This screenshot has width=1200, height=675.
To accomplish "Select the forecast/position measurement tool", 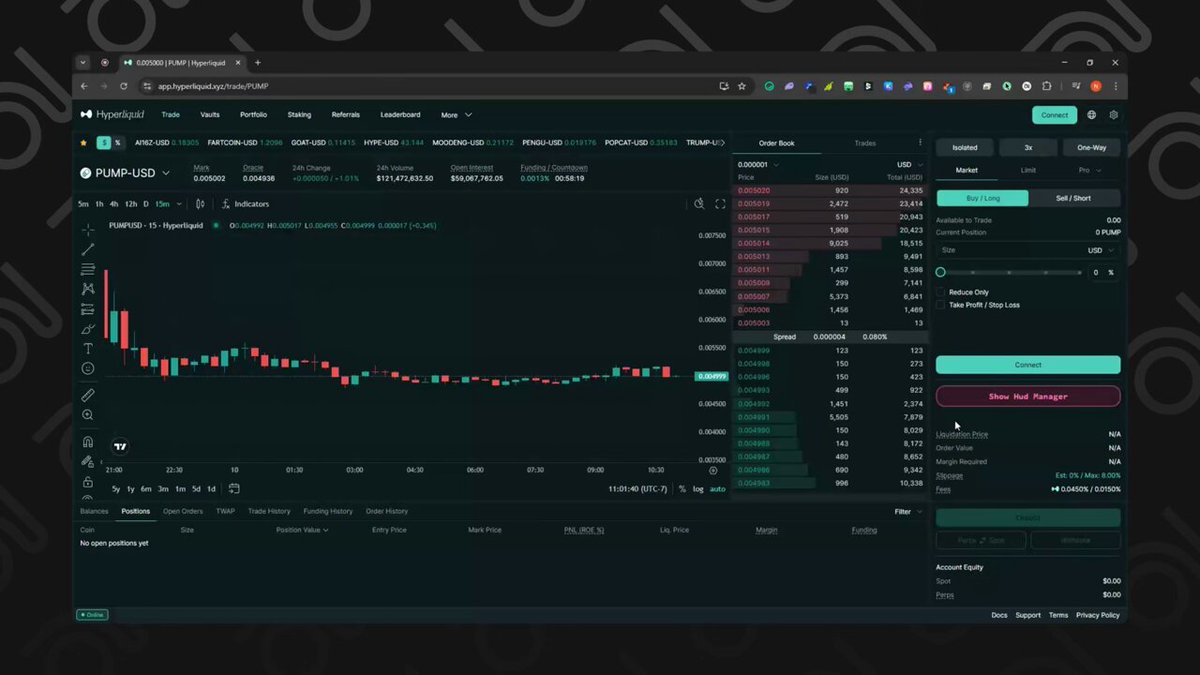I will [88, 309].
